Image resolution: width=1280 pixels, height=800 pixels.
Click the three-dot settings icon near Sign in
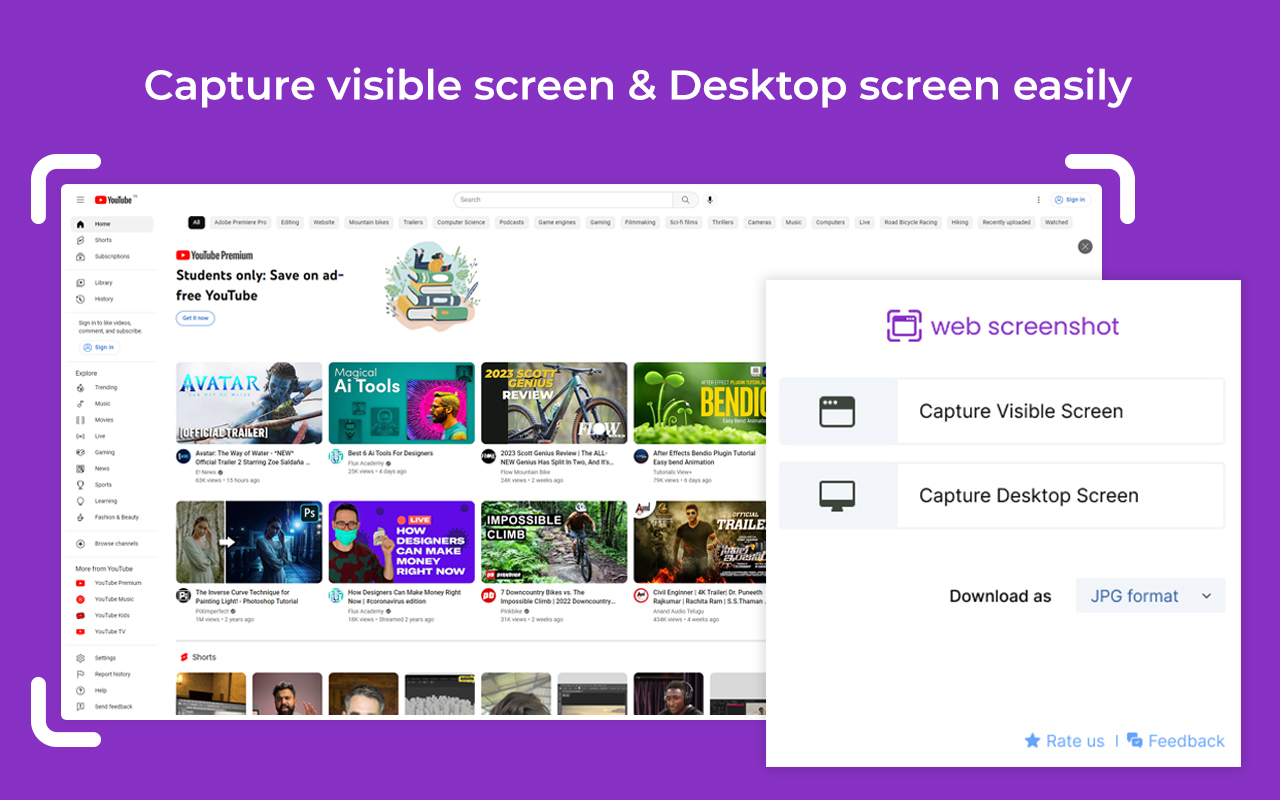point(1038,200)
